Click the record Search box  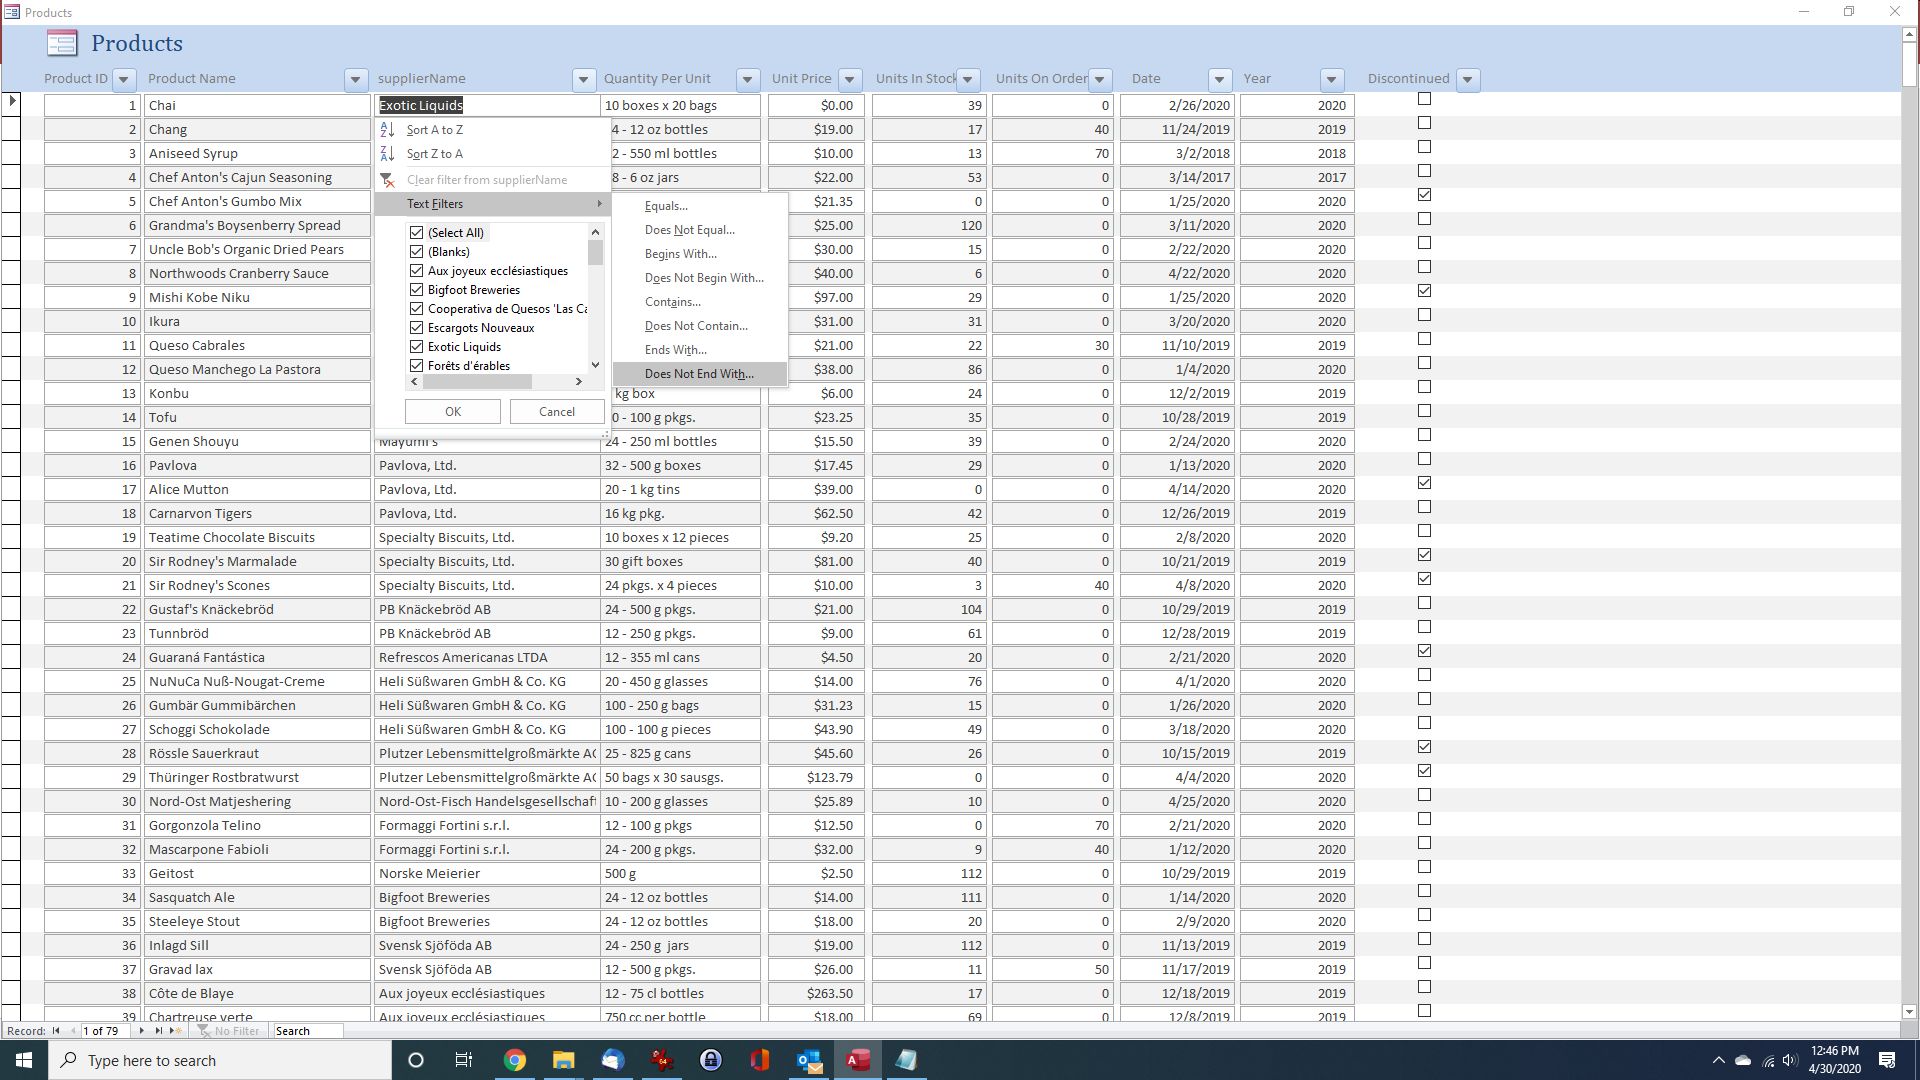pos(307,1031)
